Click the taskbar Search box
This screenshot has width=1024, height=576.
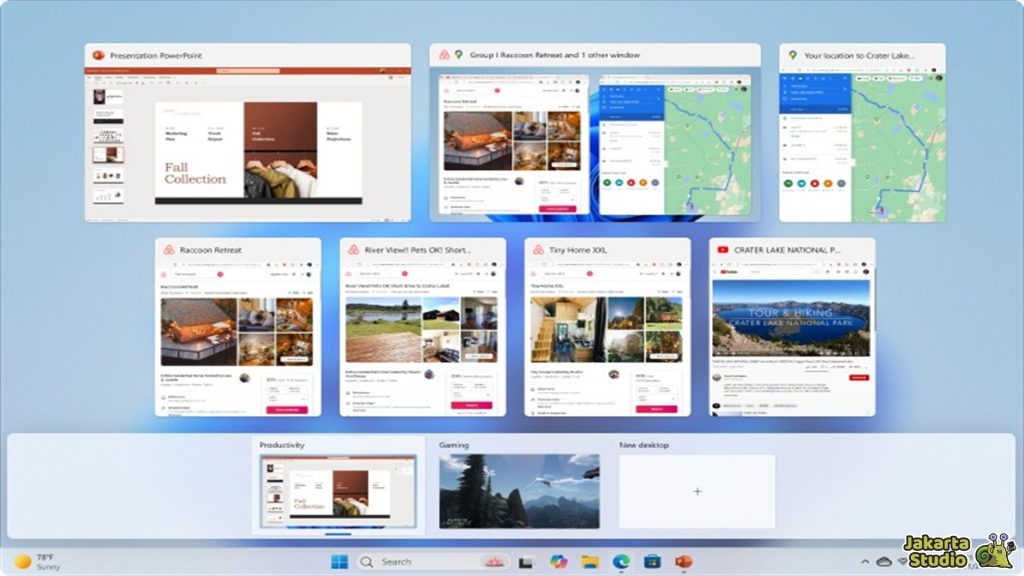433,562
